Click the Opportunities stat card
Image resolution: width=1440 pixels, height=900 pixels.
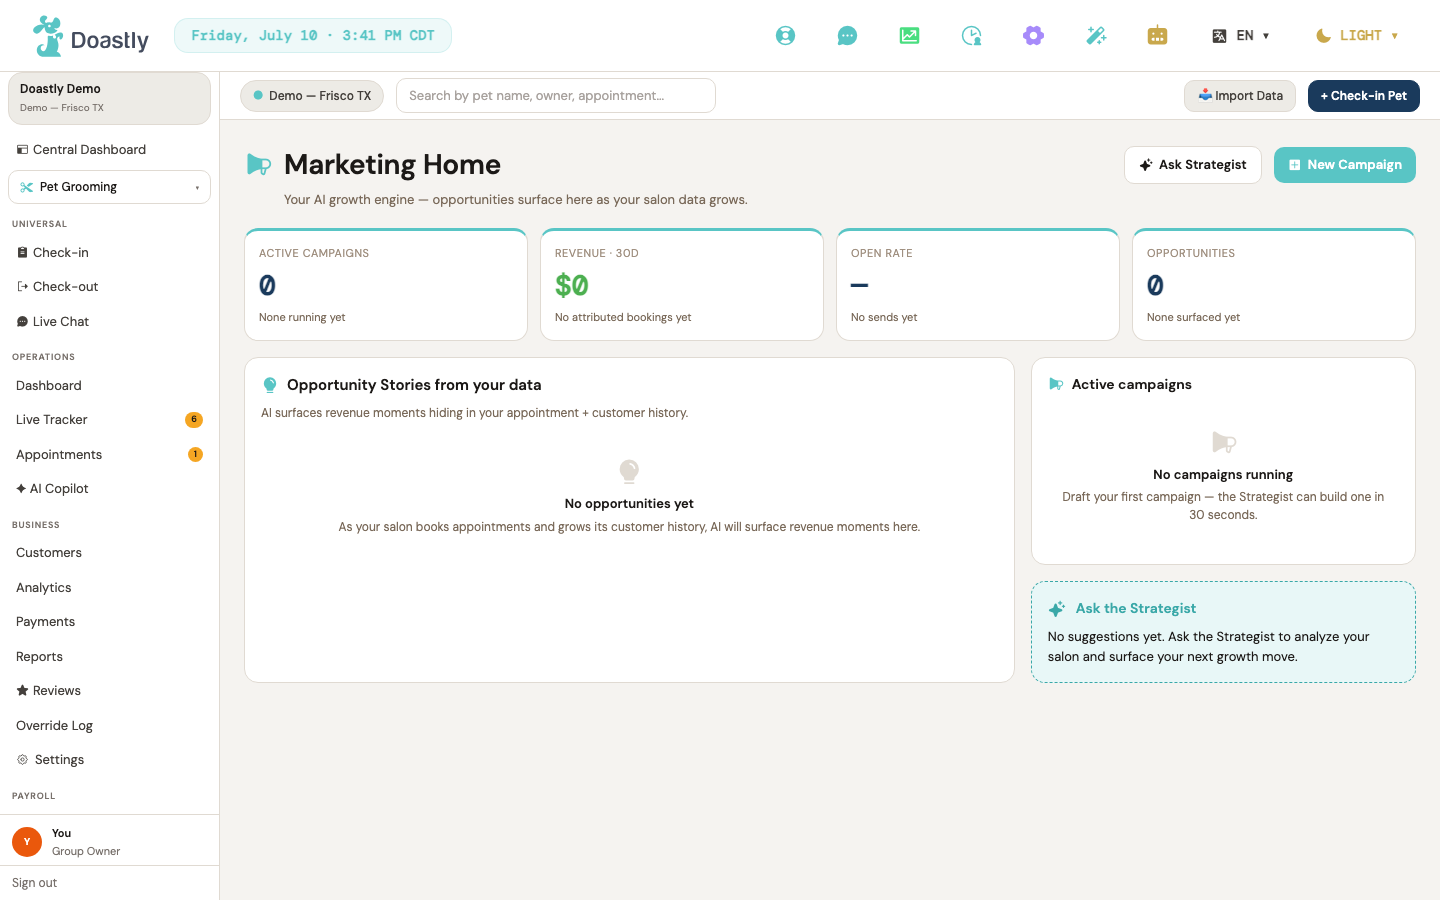pyautogui.click(x=1274, y=285)
